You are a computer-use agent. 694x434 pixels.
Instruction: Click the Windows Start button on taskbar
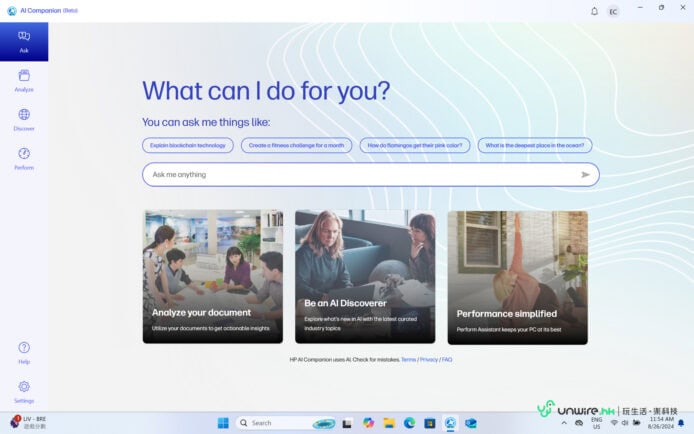[222, 423]
